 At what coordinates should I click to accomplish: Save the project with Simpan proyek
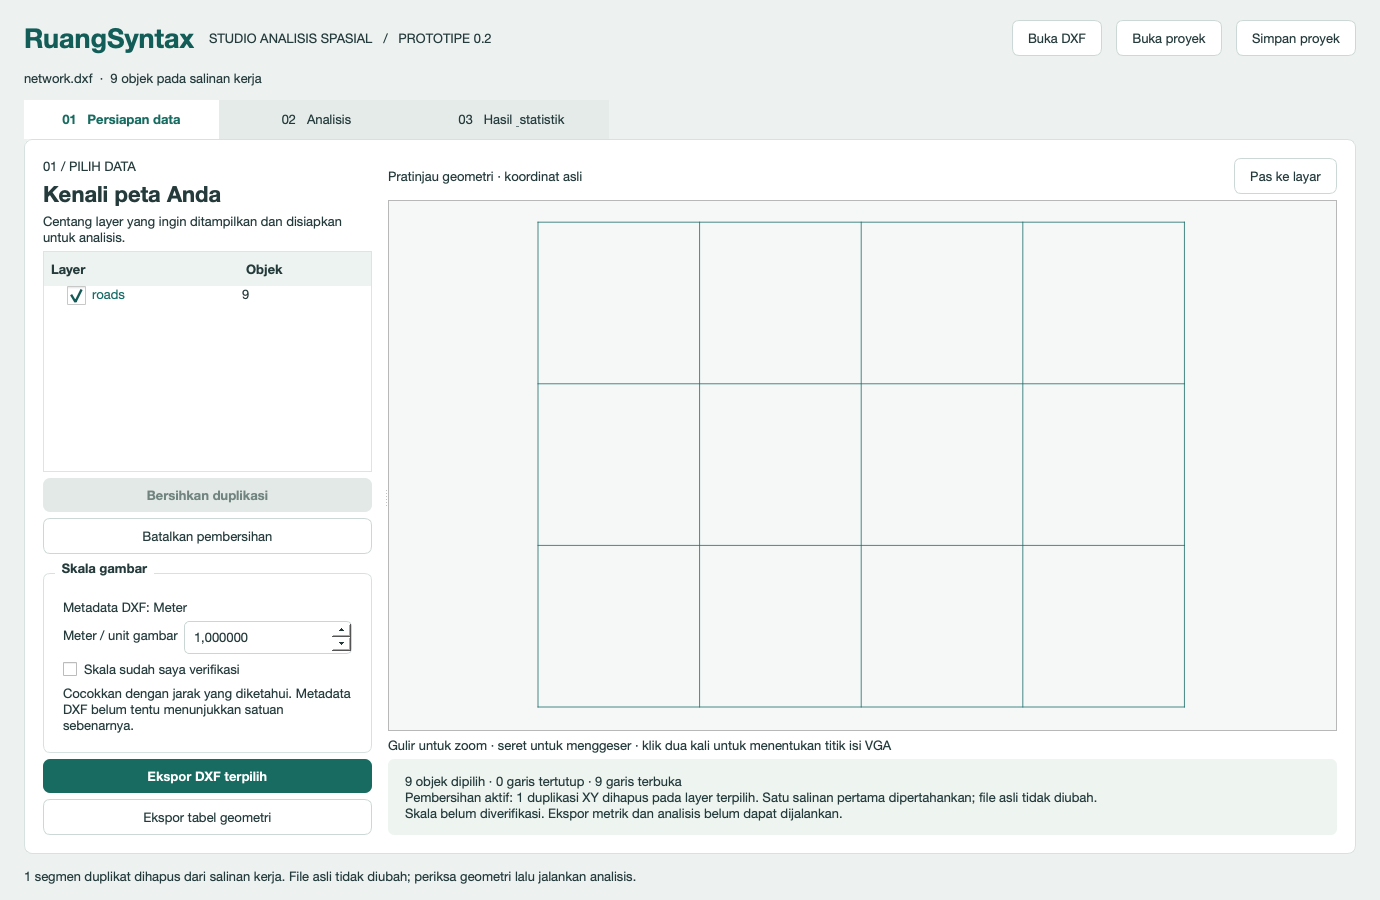pos(1296,38)
